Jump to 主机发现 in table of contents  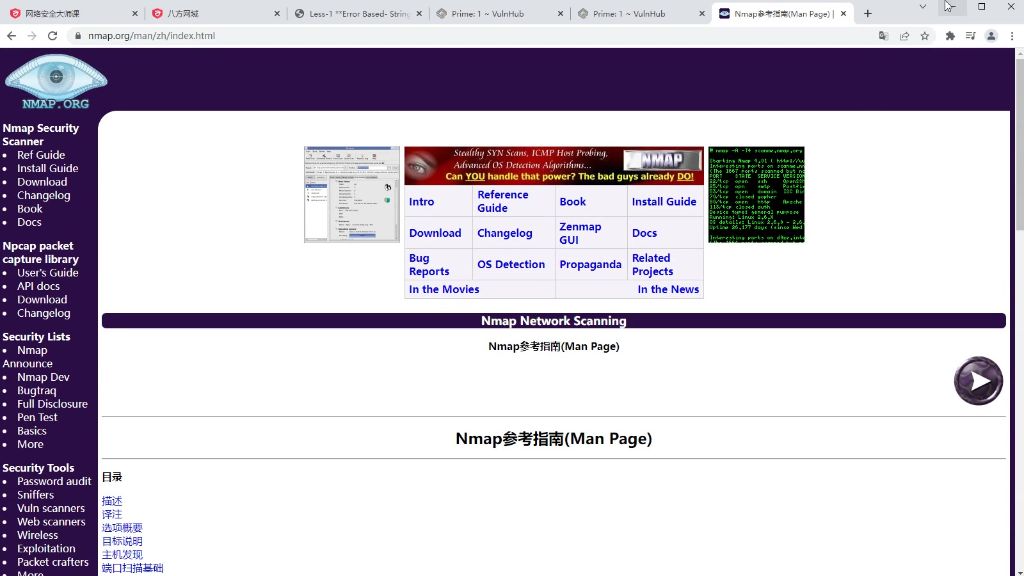click(x=122, y=554)
